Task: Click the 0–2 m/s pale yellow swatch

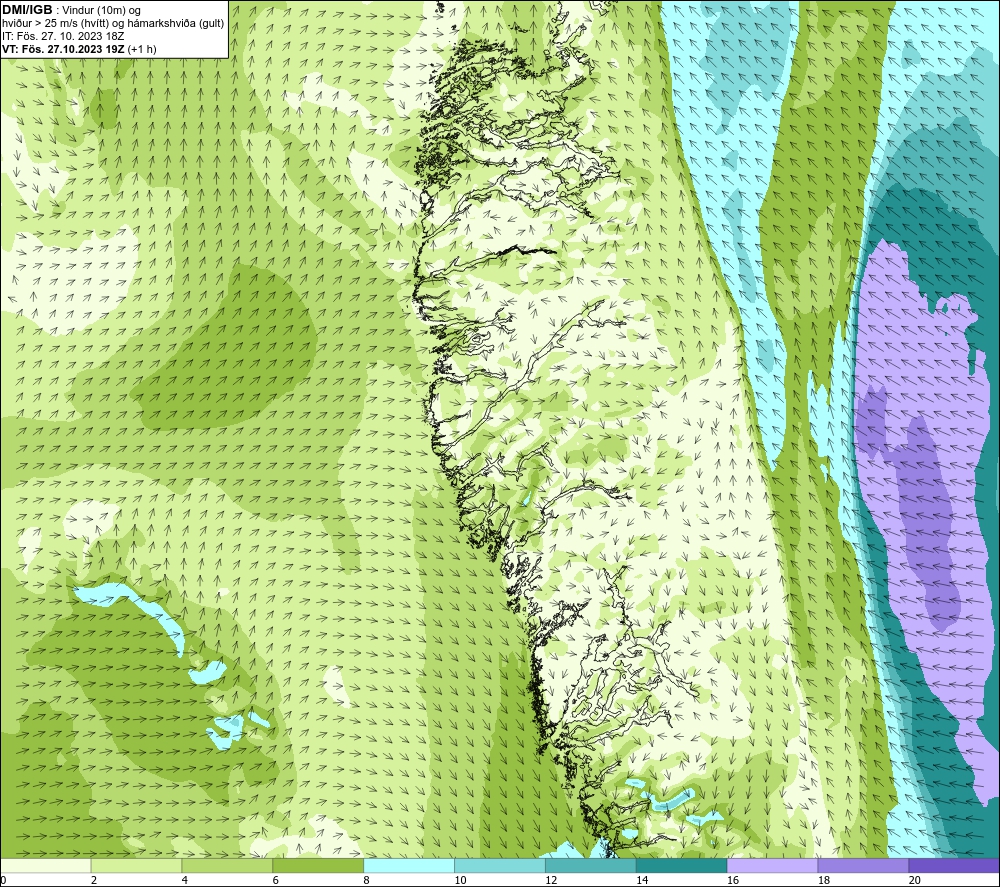Action: tap(45, 865)
